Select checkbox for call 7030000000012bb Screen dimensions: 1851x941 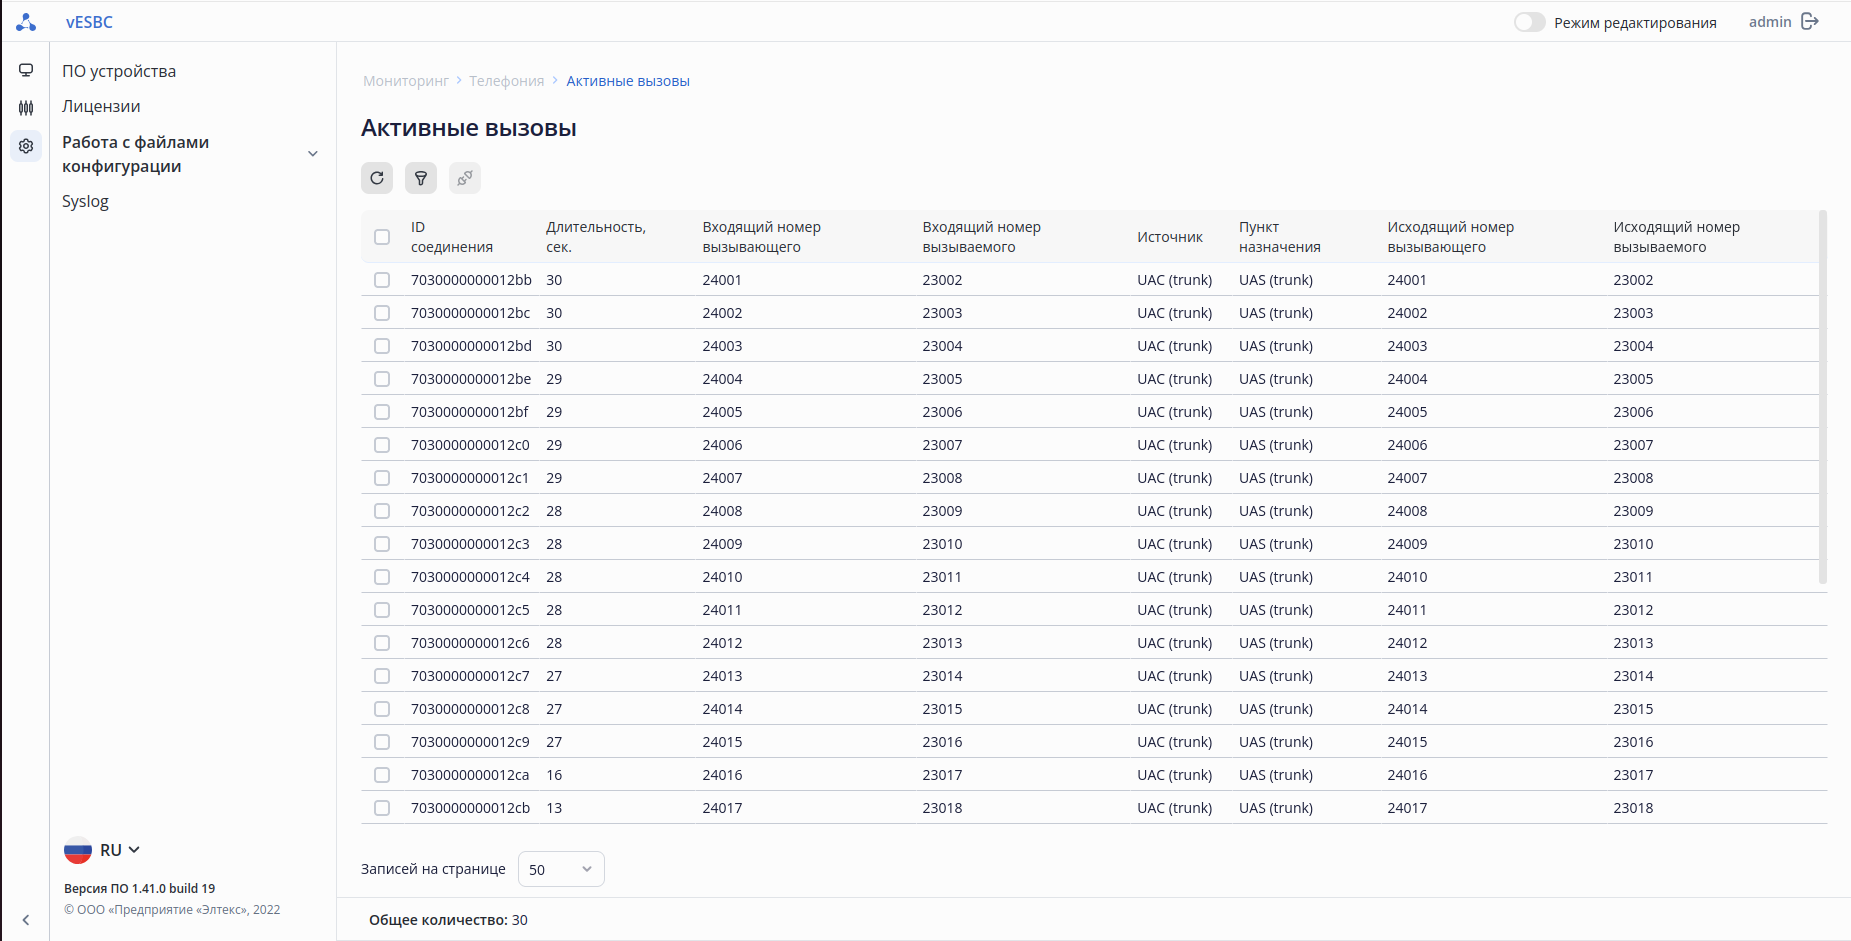[382, 280]
